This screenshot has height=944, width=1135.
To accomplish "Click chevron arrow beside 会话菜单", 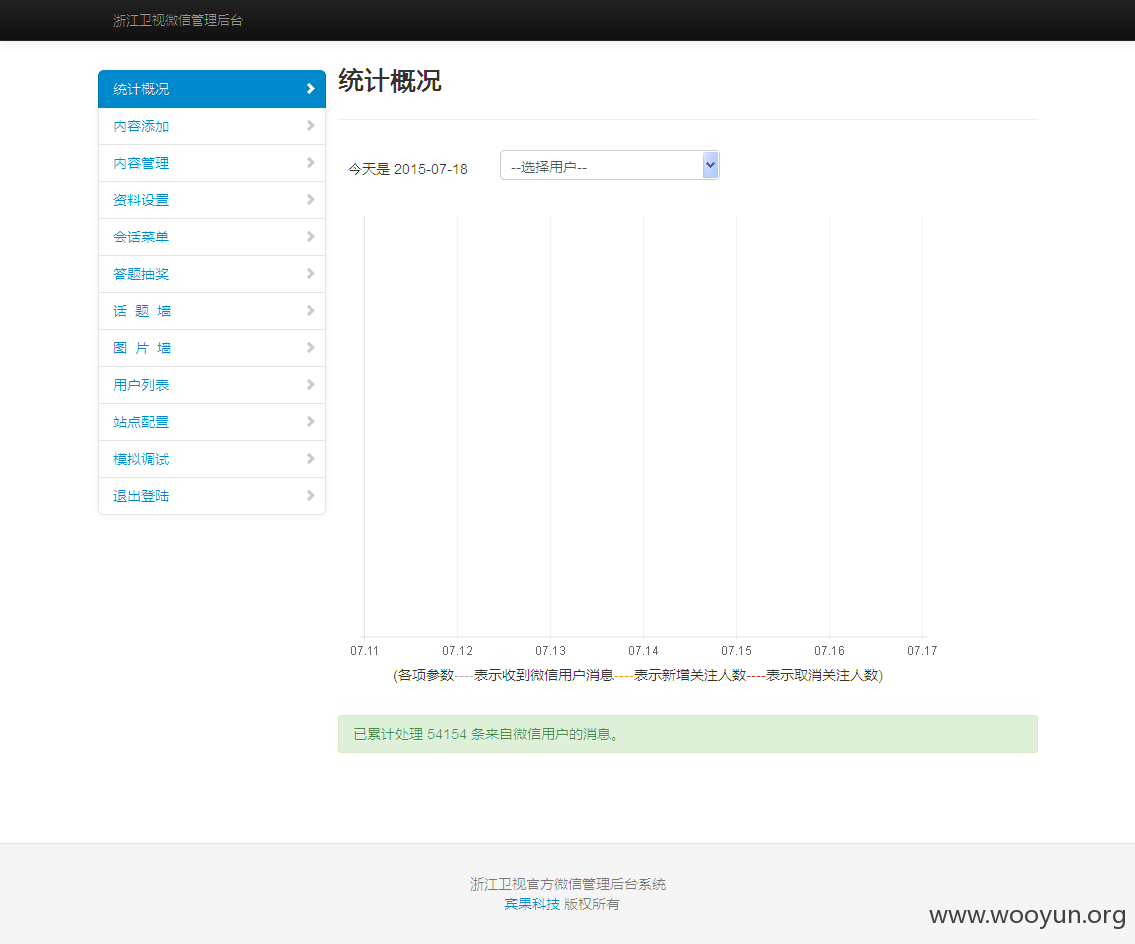I will pos(311,236).
